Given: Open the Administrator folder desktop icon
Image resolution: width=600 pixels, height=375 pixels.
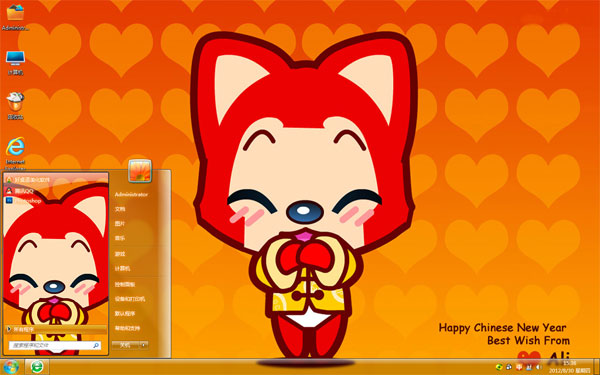Looking at the screenshot, I should click(x=15, y=17).
